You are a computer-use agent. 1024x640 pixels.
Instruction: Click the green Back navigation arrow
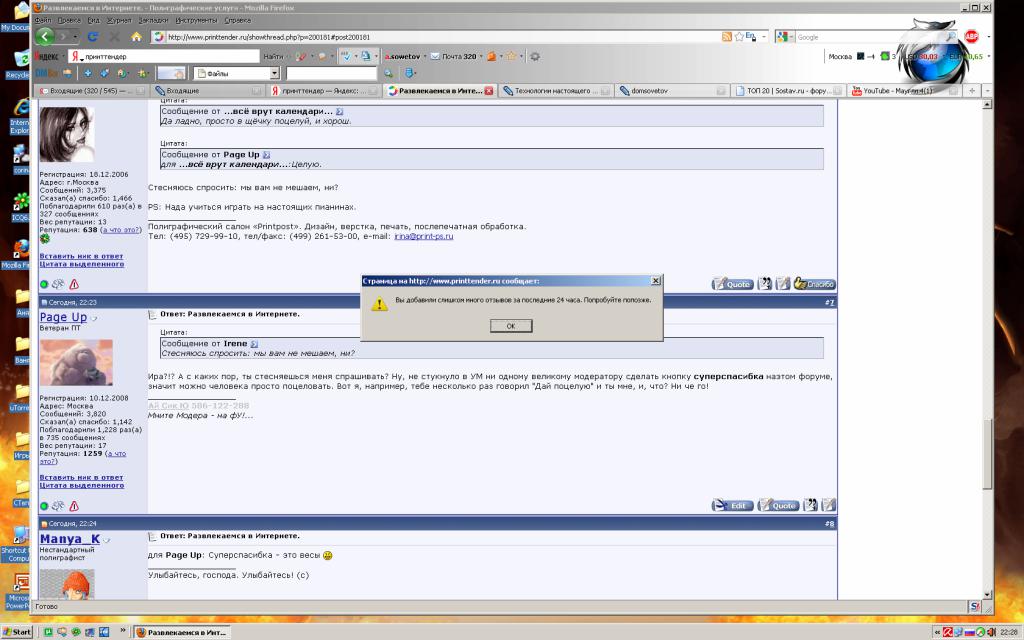[46, 36]
